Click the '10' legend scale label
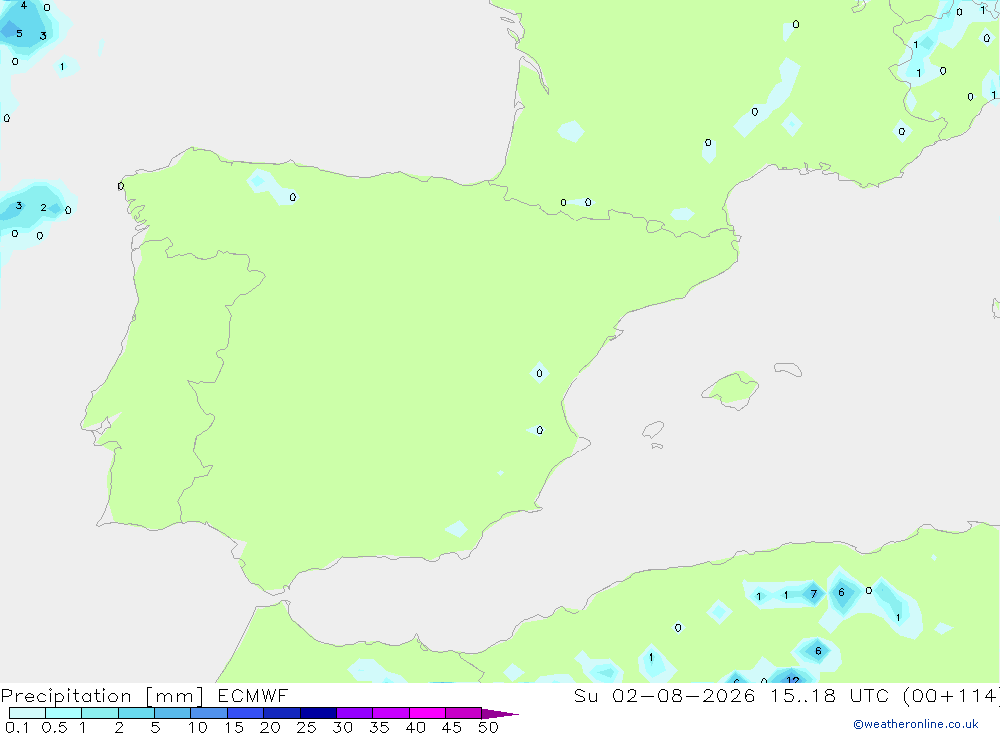The image size is (1000, 733). click(198, 727)
